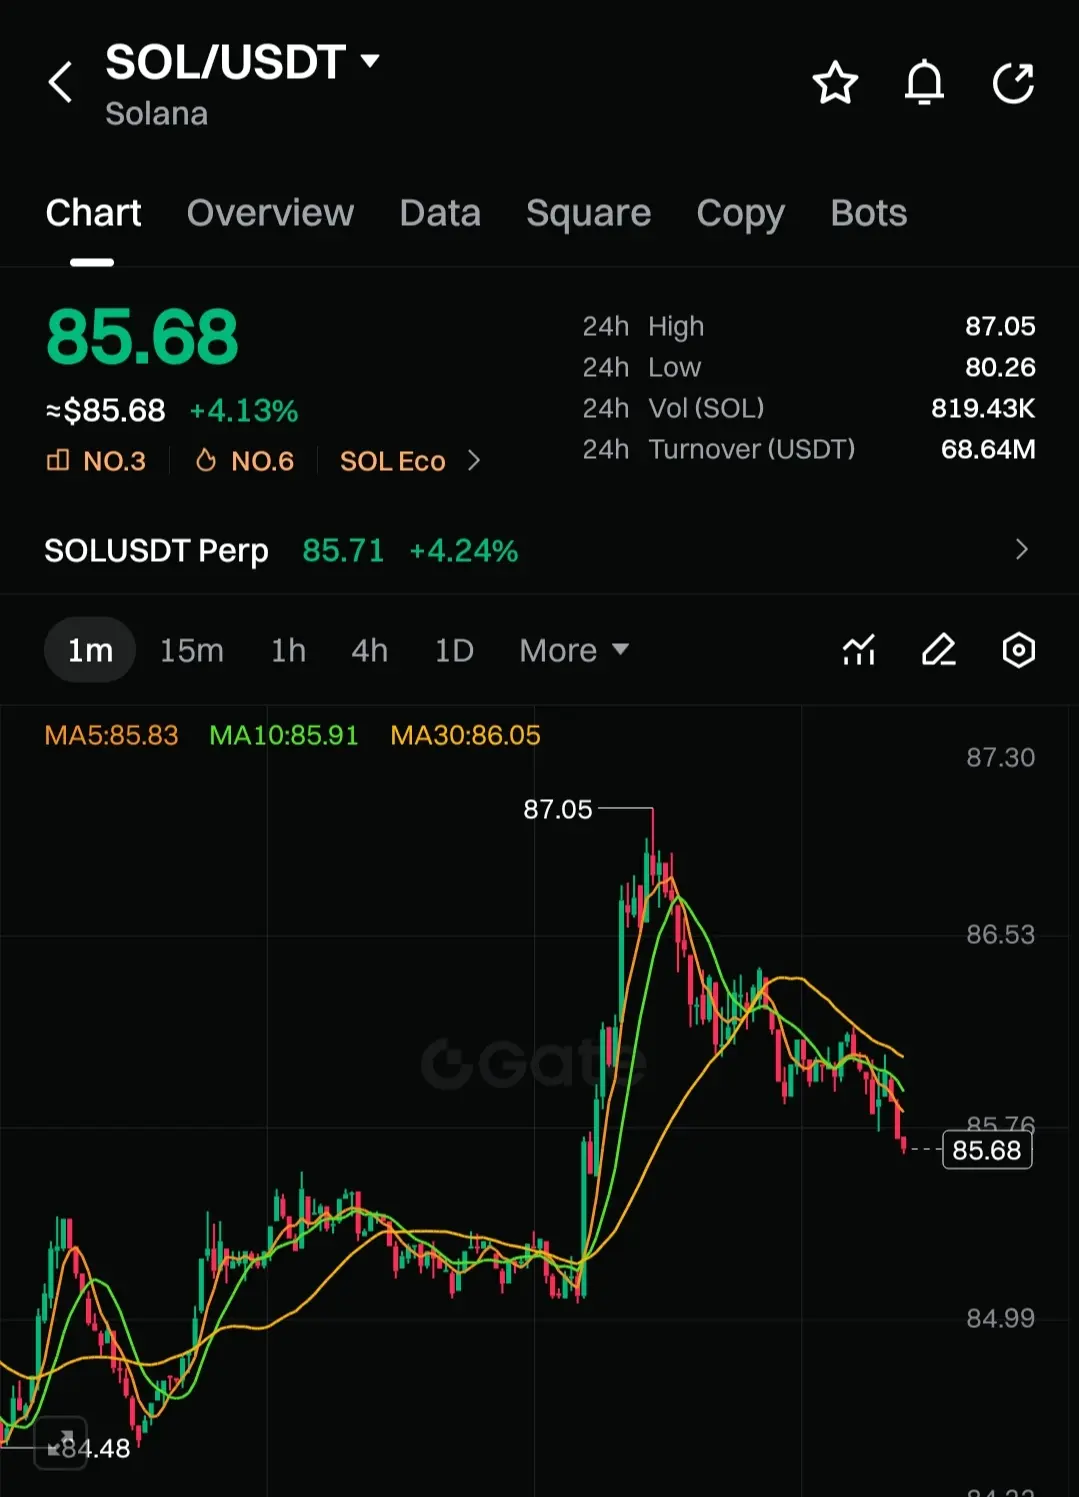Go back with the left arrow

point(61,82)
